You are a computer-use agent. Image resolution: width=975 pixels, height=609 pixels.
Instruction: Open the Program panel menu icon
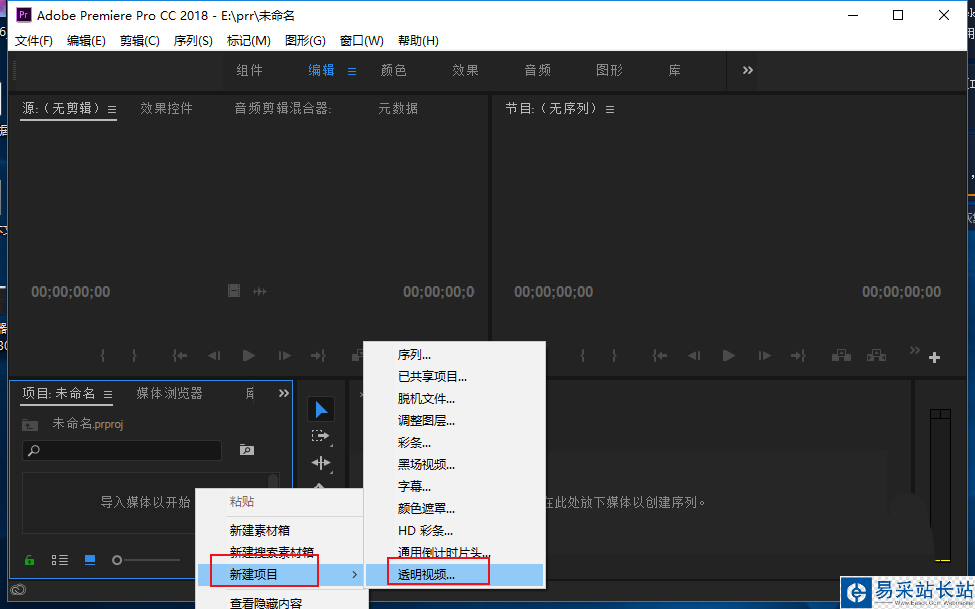click(x=610, y=109)
